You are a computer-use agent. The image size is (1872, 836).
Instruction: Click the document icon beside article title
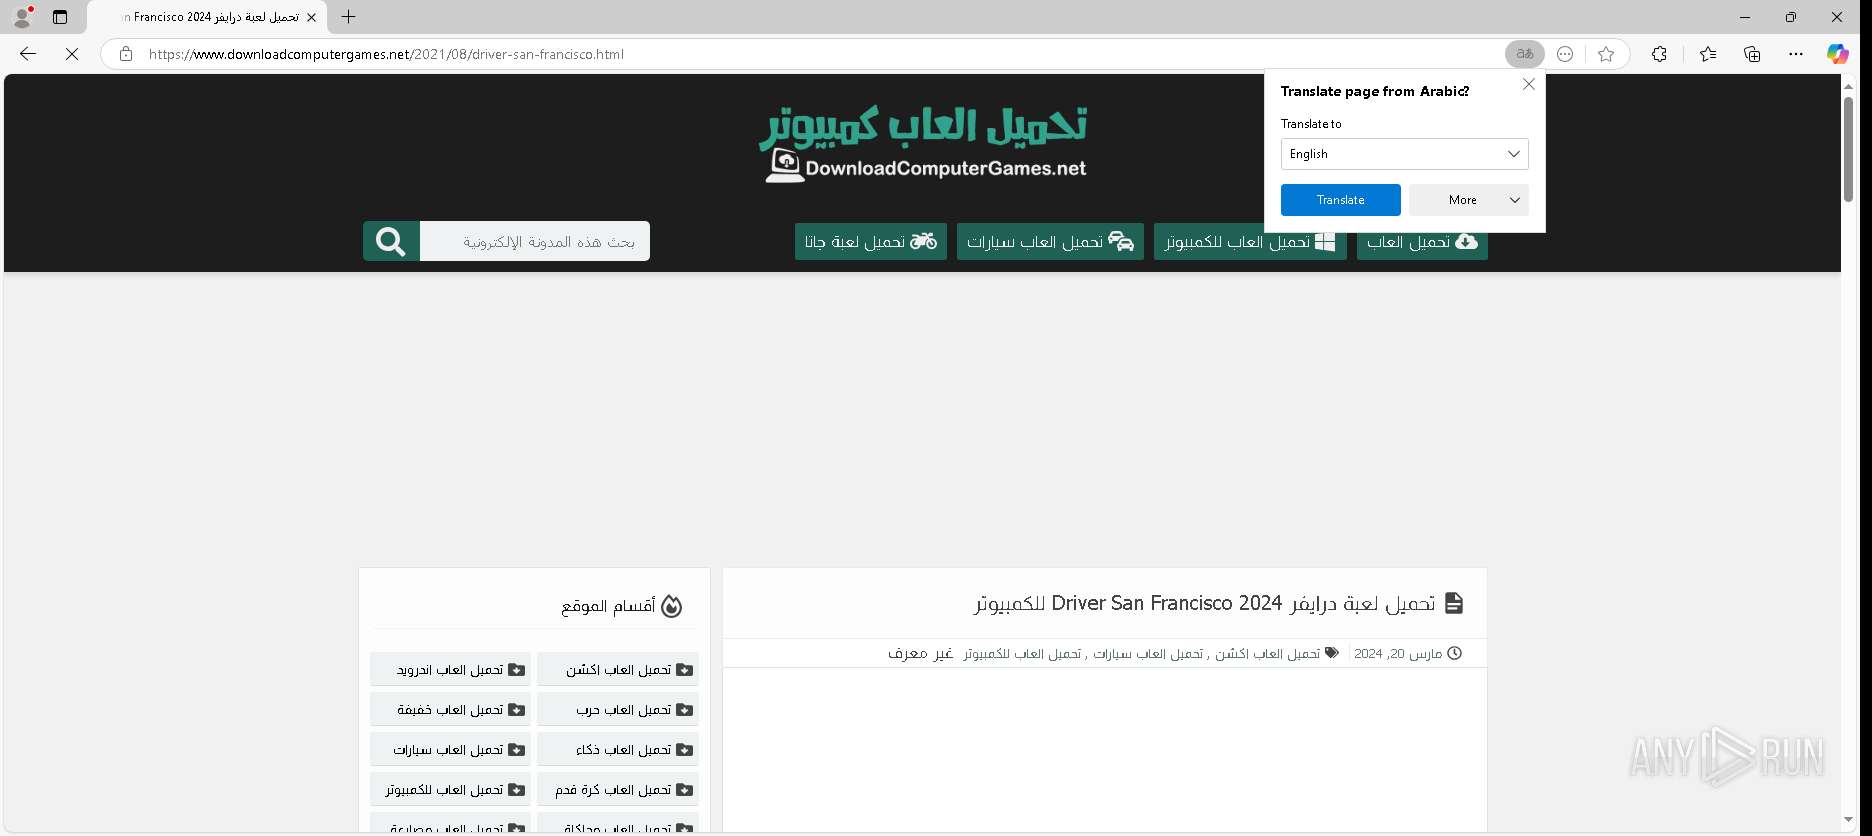tap(1454, 603)
